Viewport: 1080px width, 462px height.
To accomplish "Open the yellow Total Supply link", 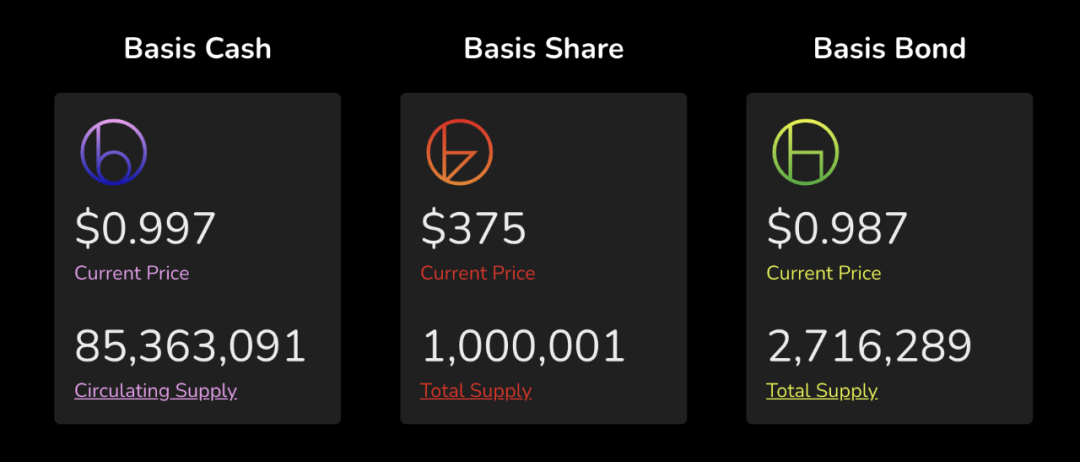I will click(x=822, y=391).
